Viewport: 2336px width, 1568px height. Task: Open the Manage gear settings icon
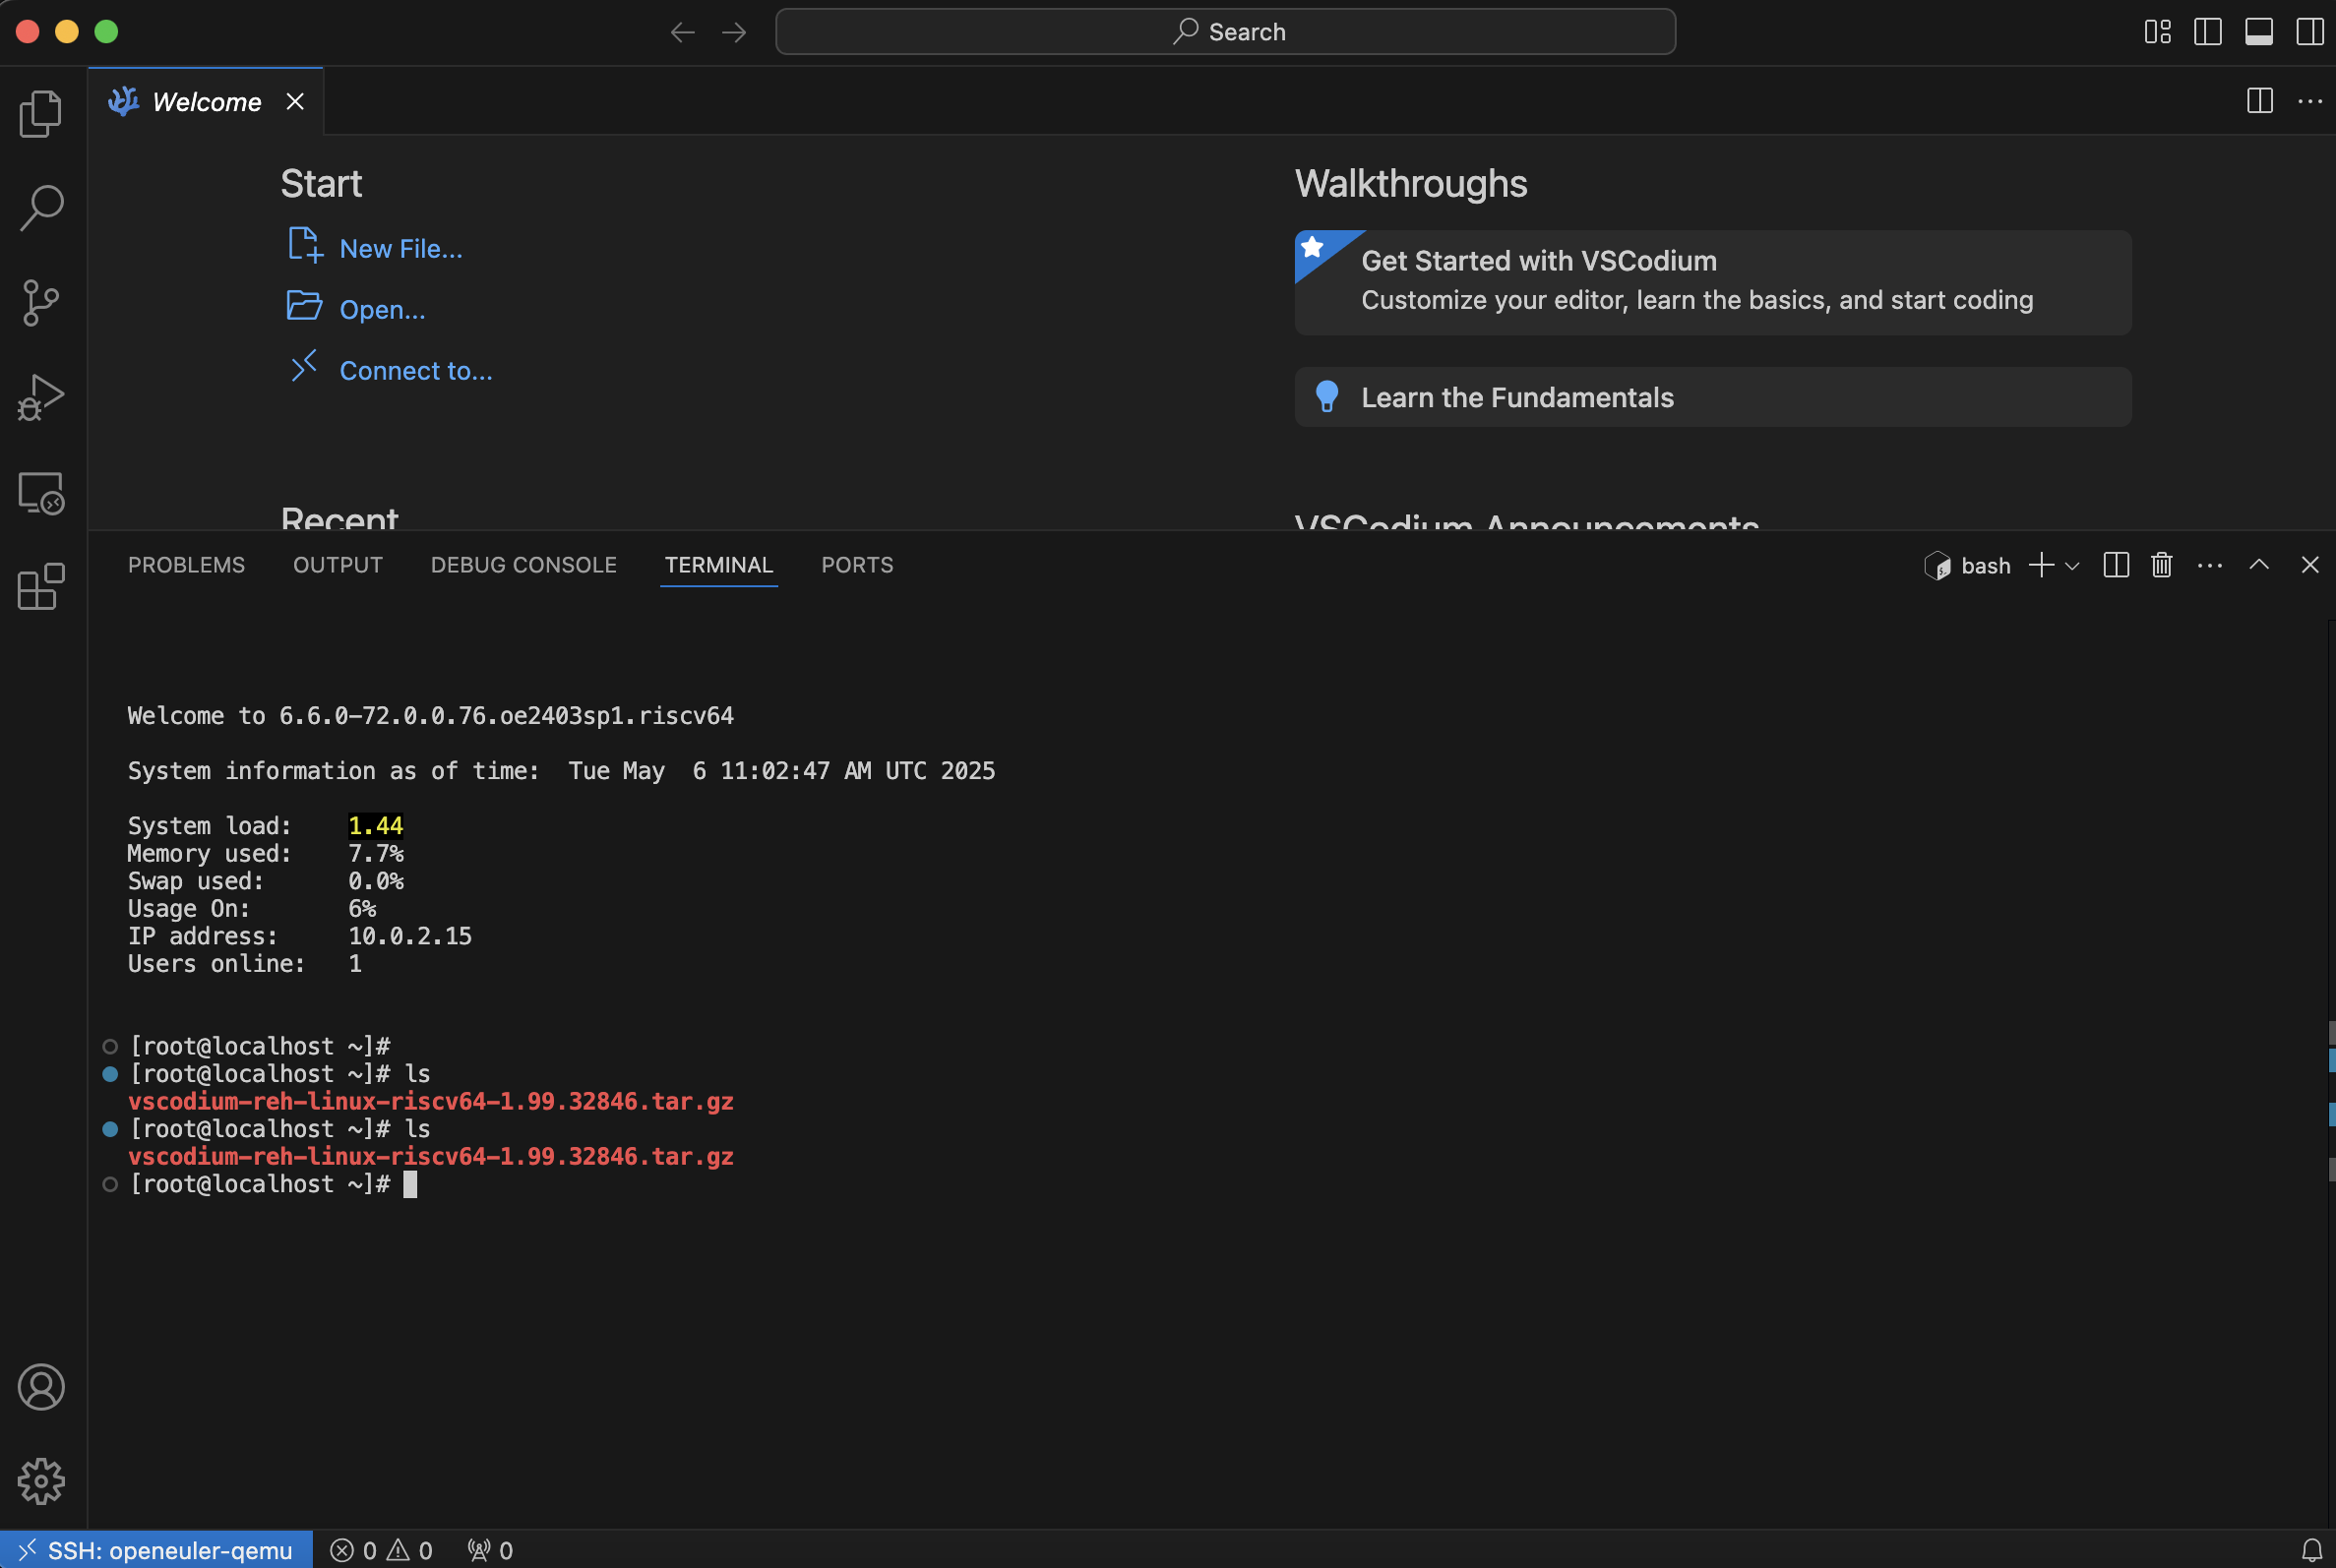pyautogui.click(x=41, y=1480)
